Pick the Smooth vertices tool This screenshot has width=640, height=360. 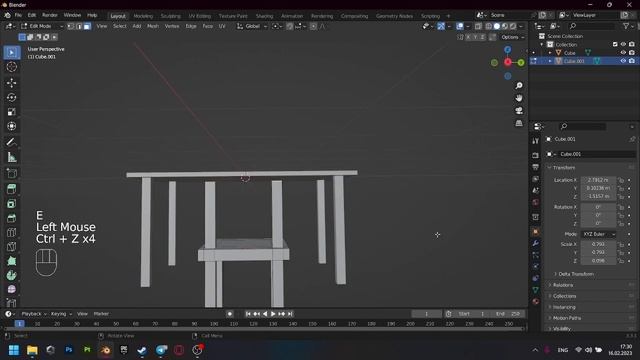tap(11, 289)
